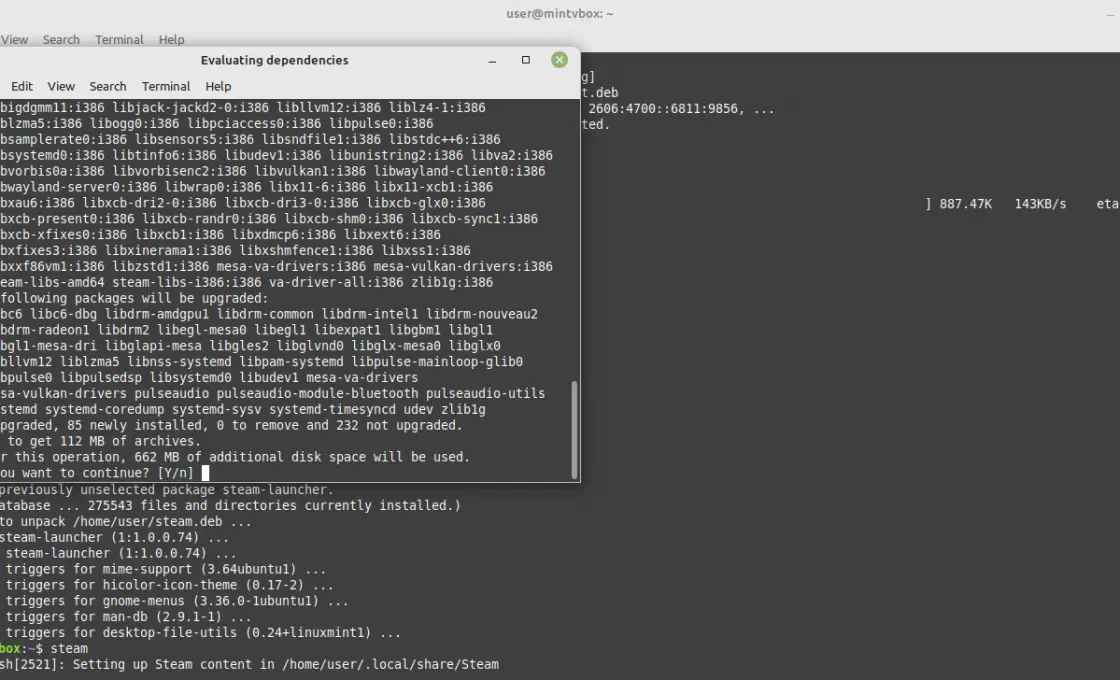Click 'triggers for hicolor-icon-theme' line
This screenshot has width=1120, height=680.
pyautogui.click(x=169, y=586)
